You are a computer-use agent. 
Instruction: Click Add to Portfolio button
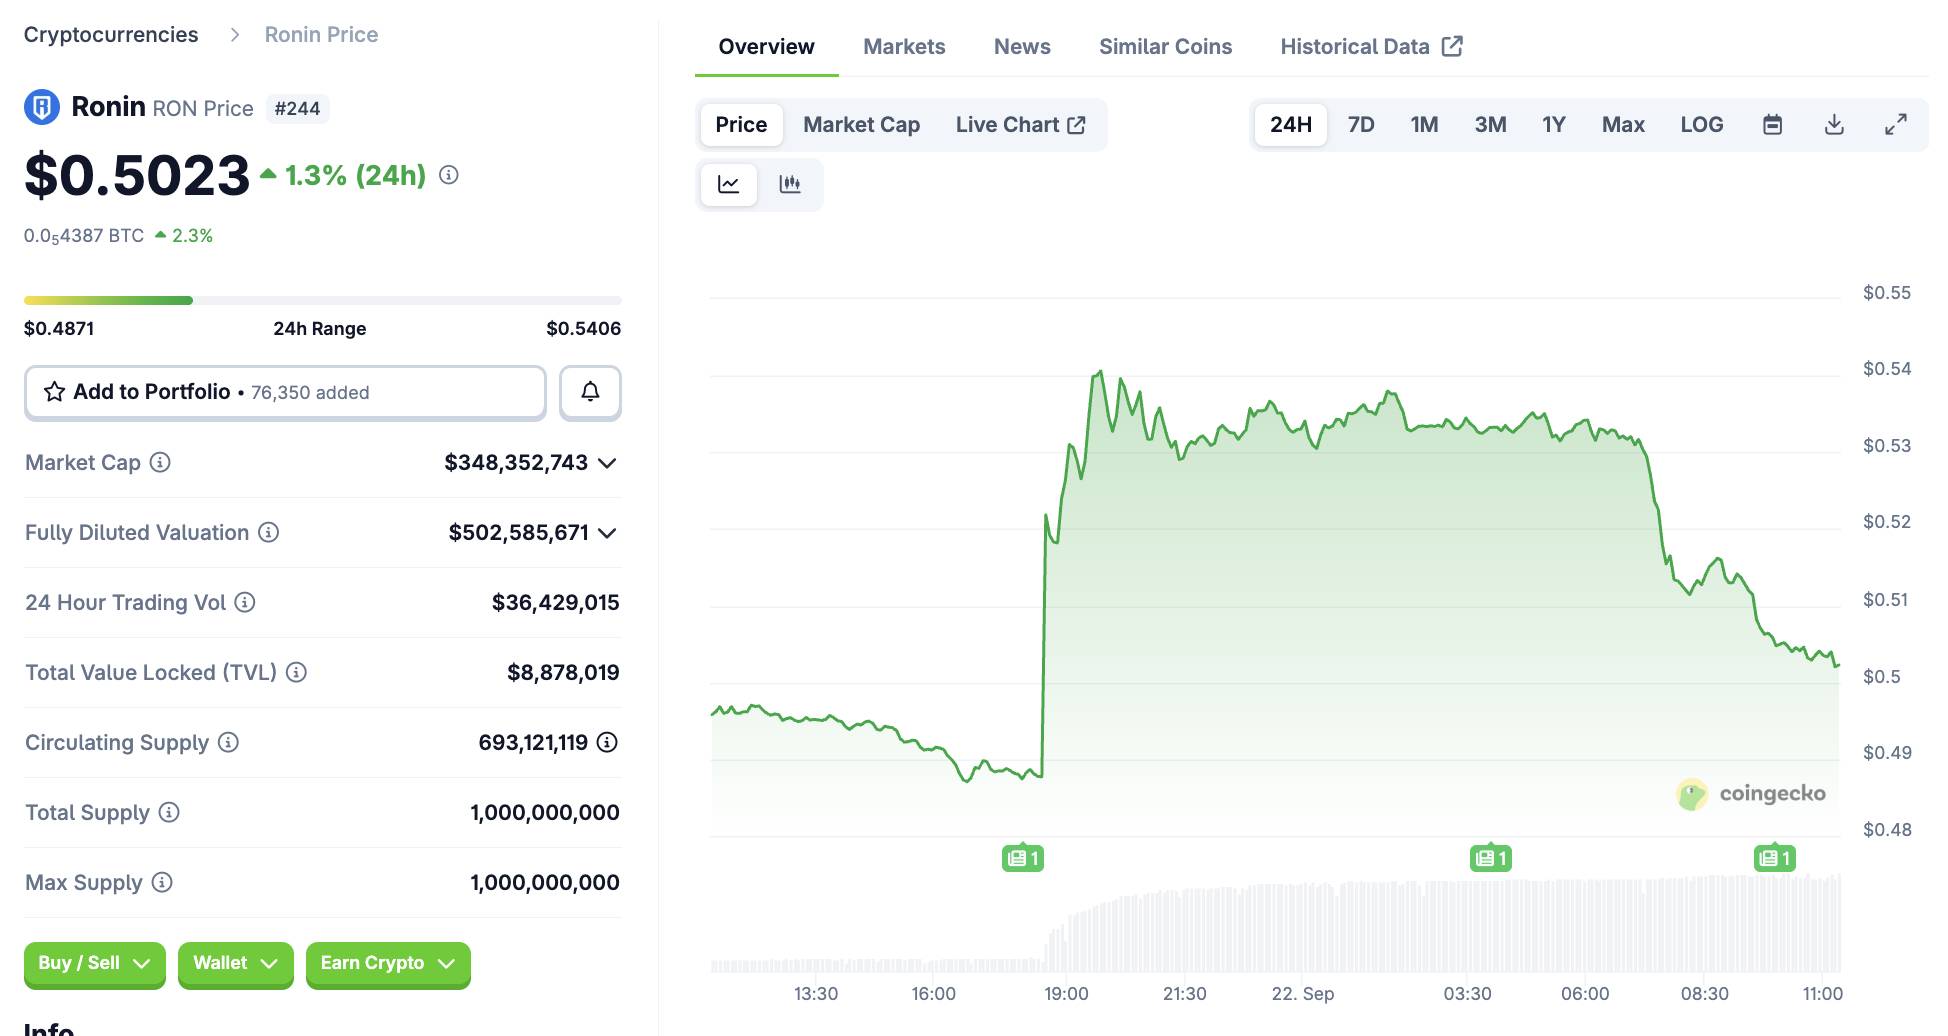pos(285,392)
